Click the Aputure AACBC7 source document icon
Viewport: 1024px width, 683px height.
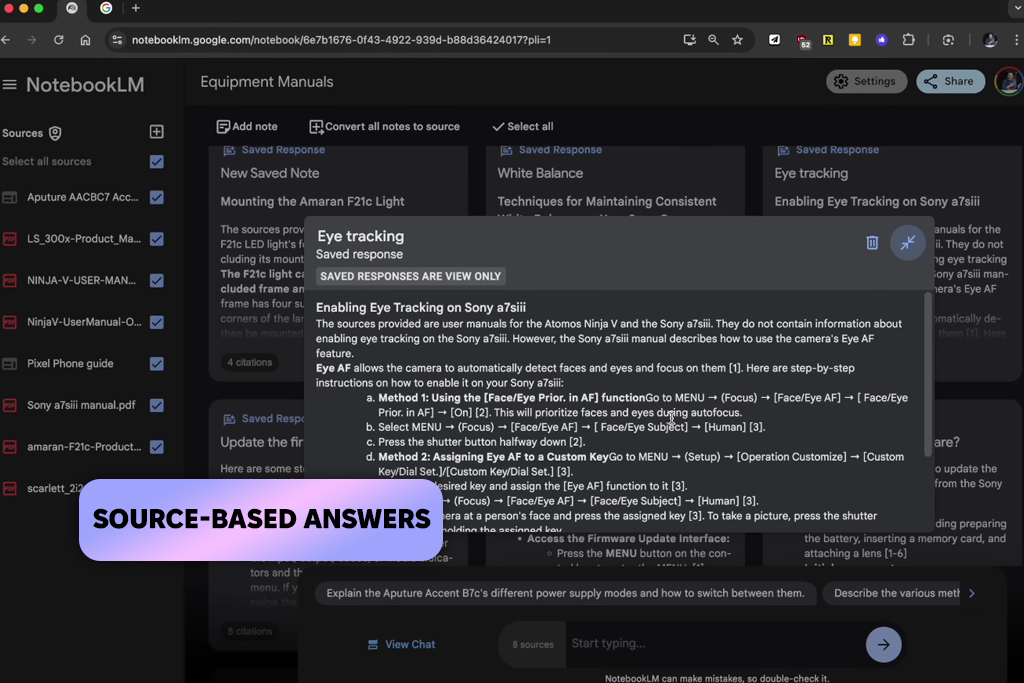tap(10, 197)
